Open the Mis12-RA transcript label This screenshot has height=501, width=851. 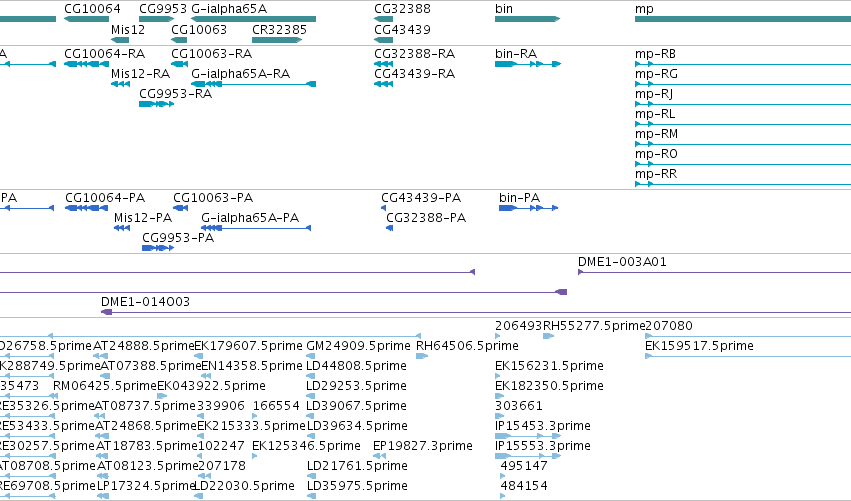(x=140, y=74)
